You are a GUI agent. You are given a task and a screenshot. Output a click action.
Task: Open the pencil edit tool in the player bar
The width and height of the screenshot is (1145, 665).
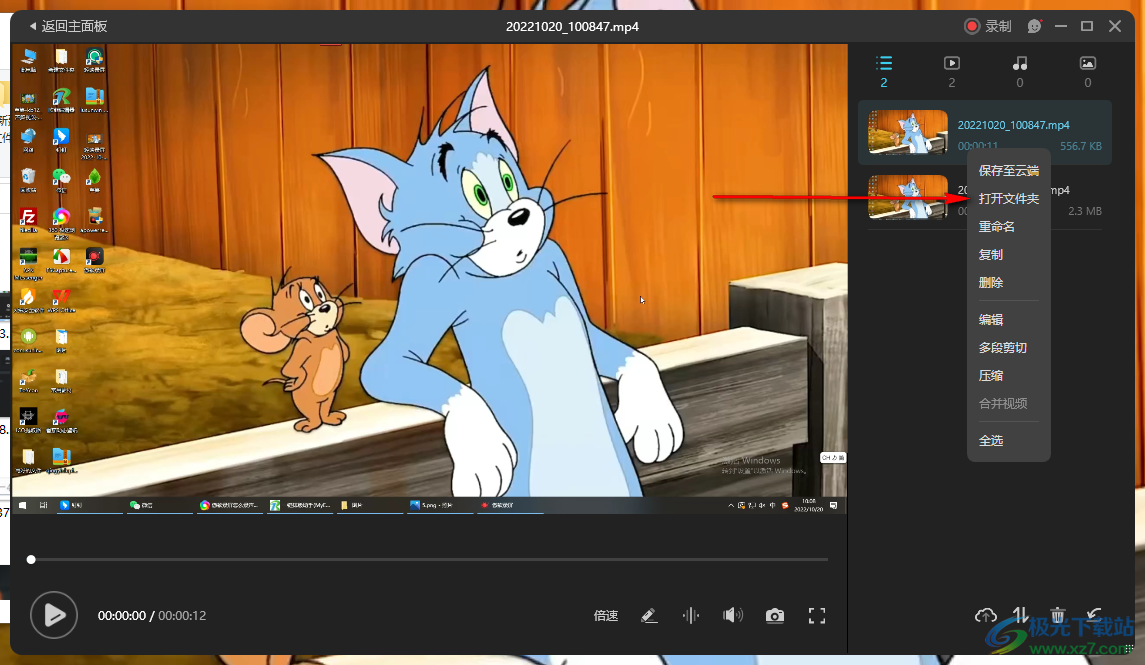[x=648, y=616]
